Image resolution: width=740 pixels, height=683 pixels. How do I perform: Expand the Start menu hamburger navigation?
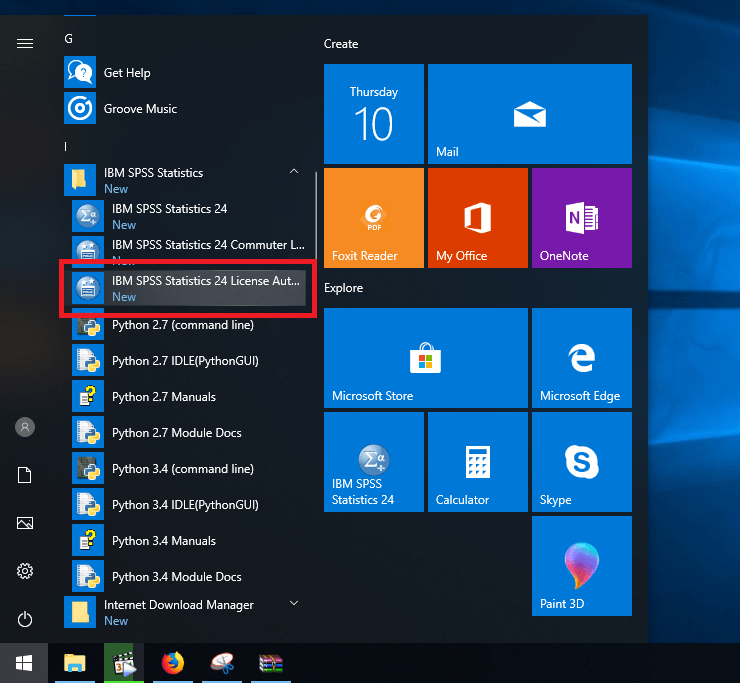pyautogui.click(x=25, y=44)
